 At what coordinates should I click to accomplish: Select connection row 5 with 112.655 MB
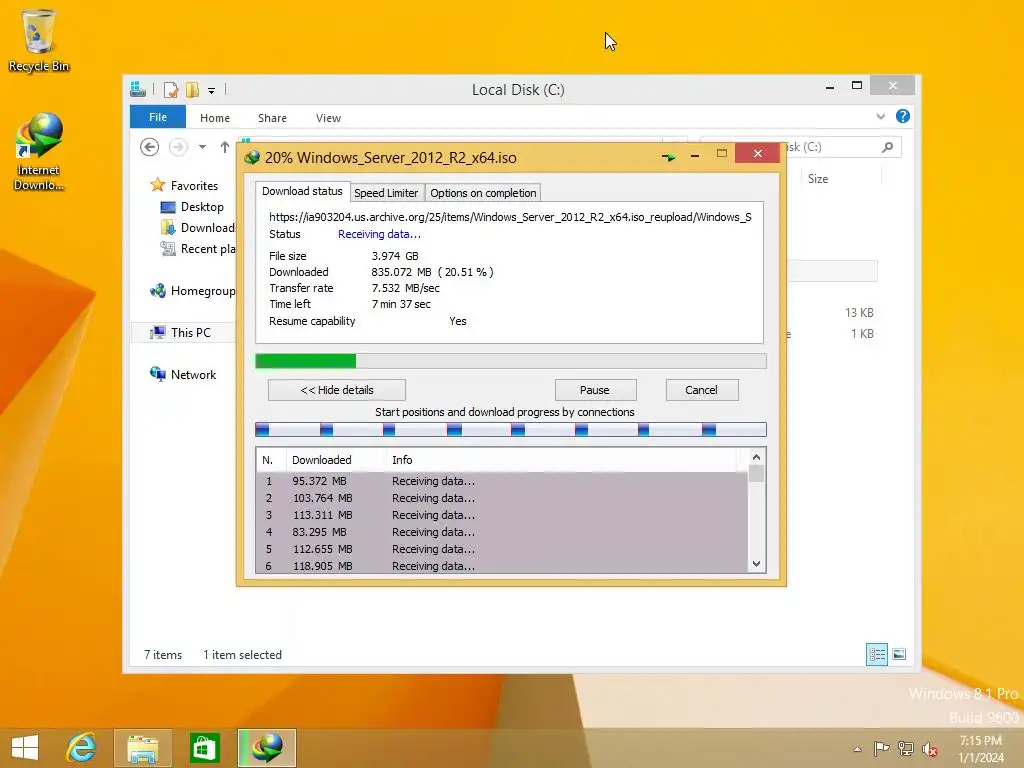(x=502, y=549)
